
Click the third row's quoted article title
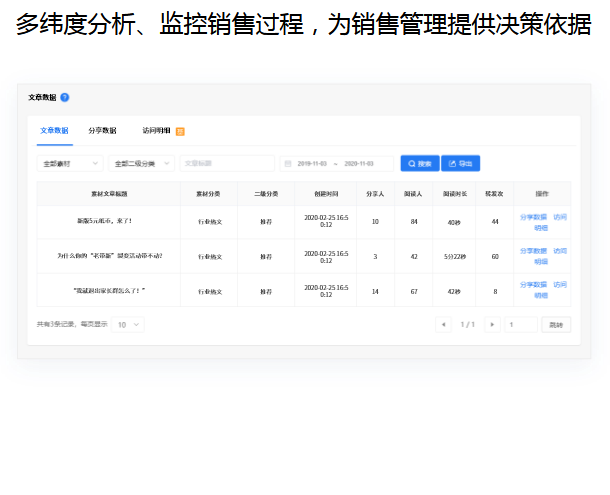pyautogui.click(x=109, y=290)
